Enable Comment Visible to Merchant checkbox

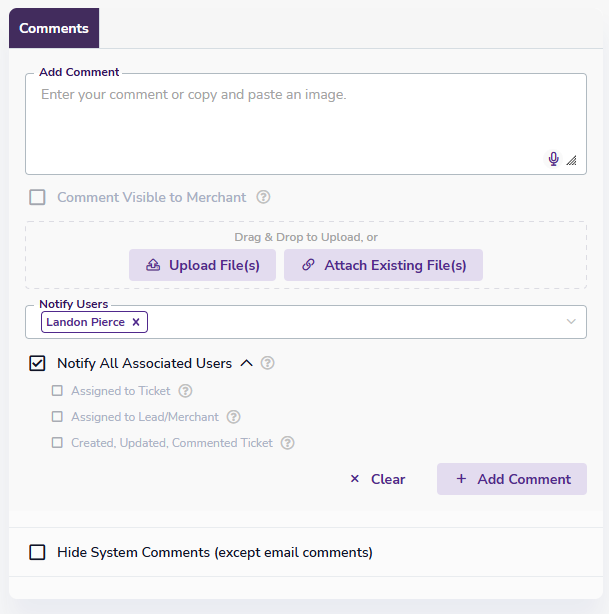point(37,197)
